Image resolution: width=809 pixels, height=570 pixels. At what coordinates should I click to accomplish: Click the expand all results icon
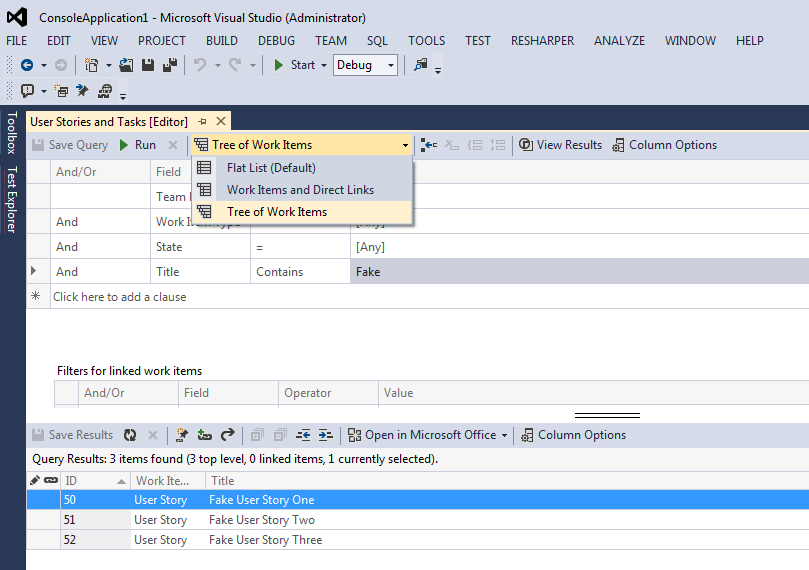257,435
